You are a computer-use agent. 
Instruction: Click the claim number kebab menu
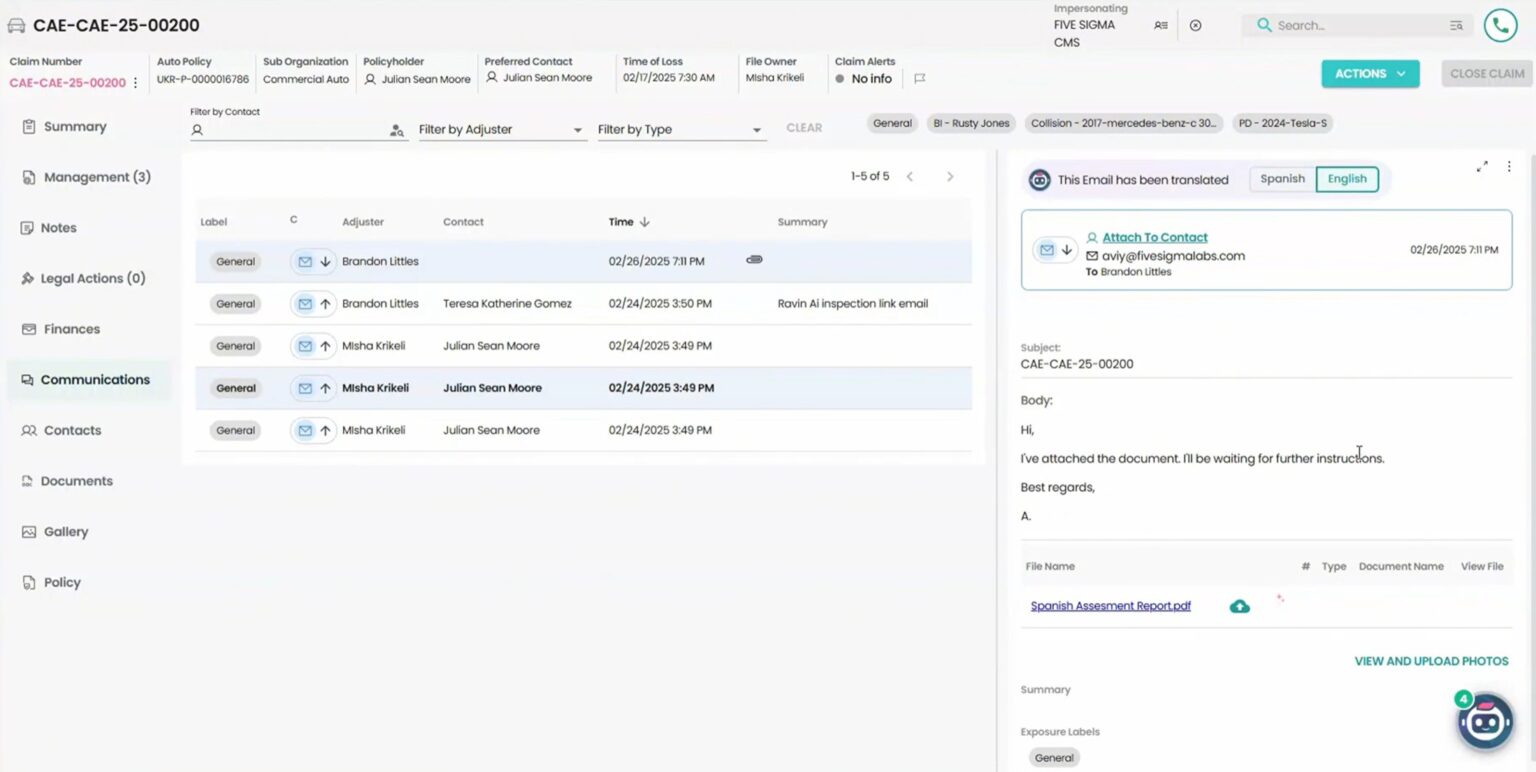pos(134,82)
